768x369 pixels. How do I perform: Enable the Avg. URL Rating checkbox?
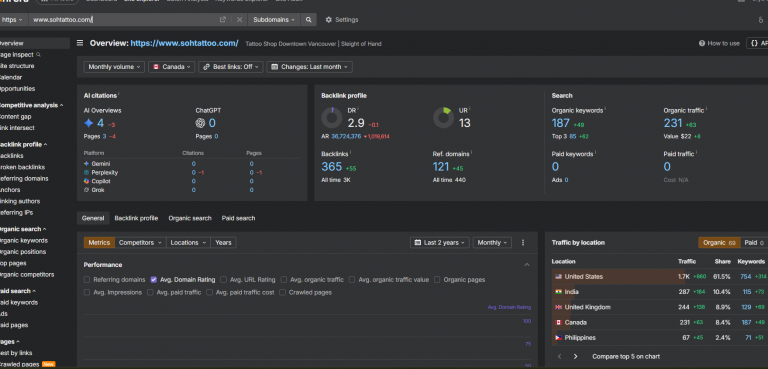pyautogui.click(x=223, y=280)
